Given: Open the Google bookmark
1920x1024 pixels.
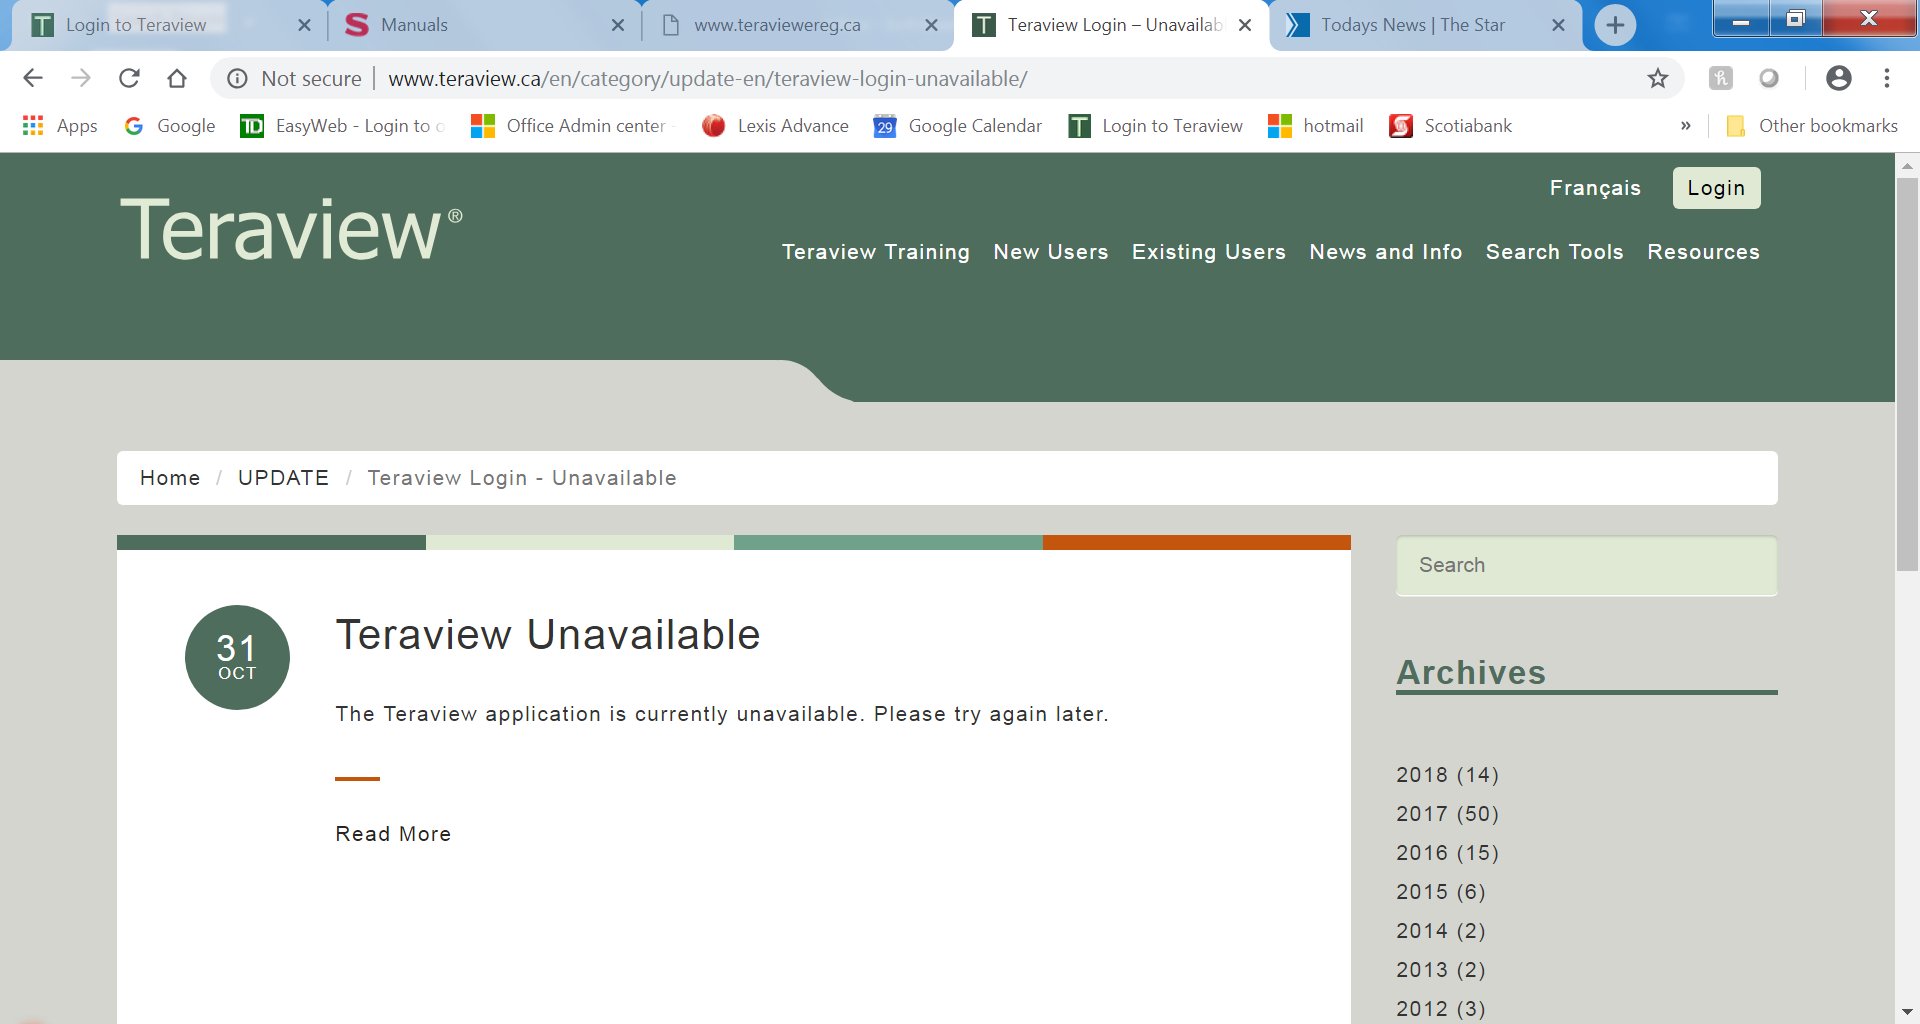Looking at the screenshot, I should [170, 126].
